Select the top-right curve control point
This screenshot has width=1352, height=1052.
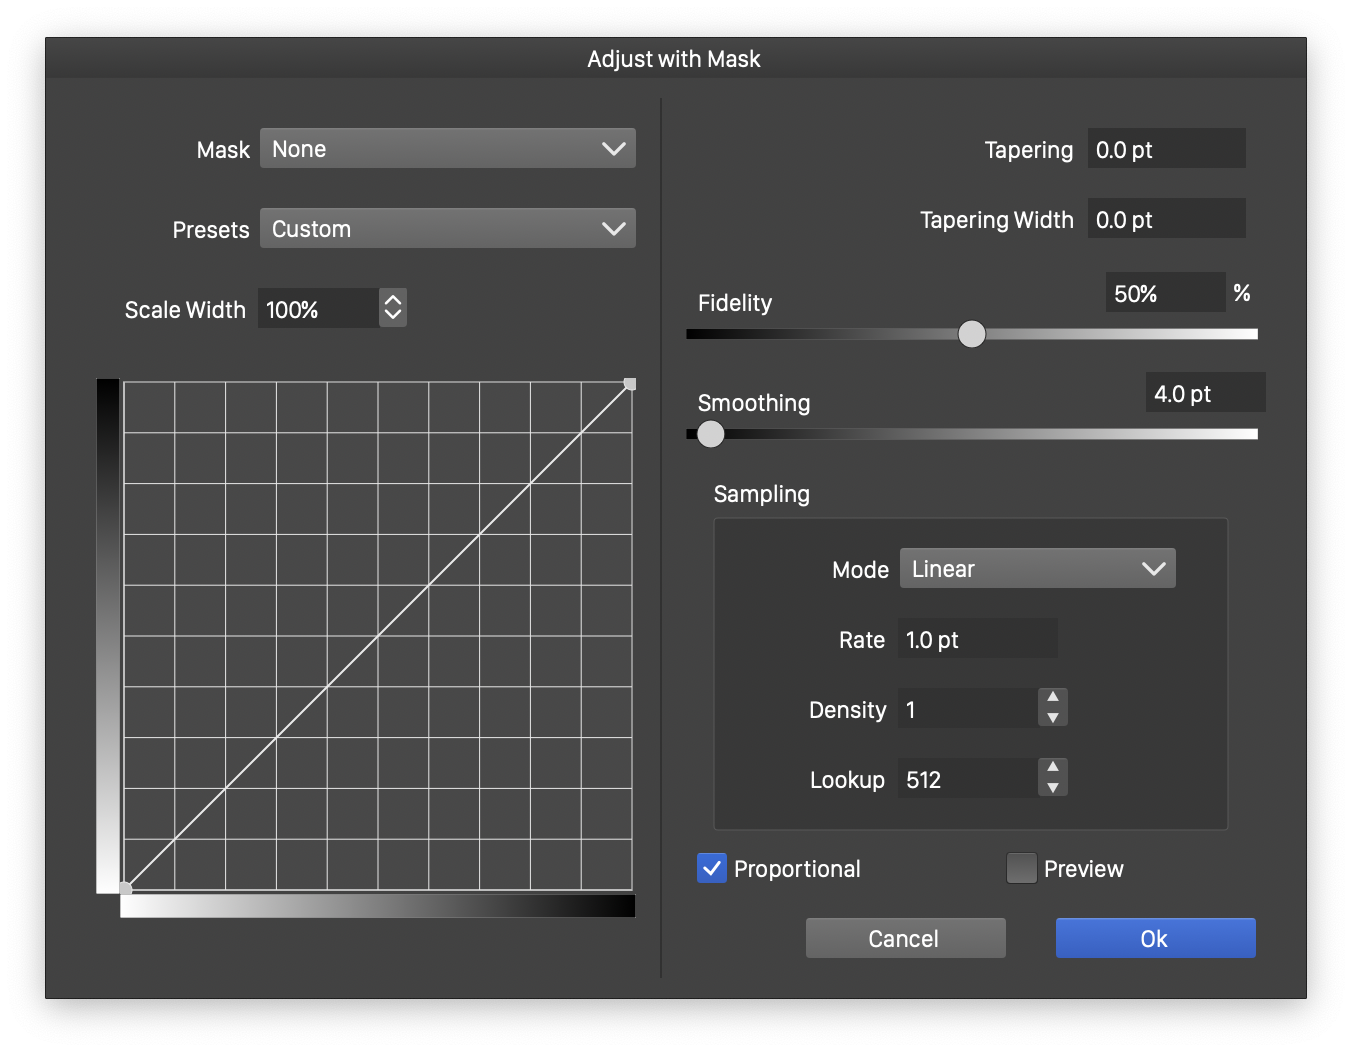[630, 384]
